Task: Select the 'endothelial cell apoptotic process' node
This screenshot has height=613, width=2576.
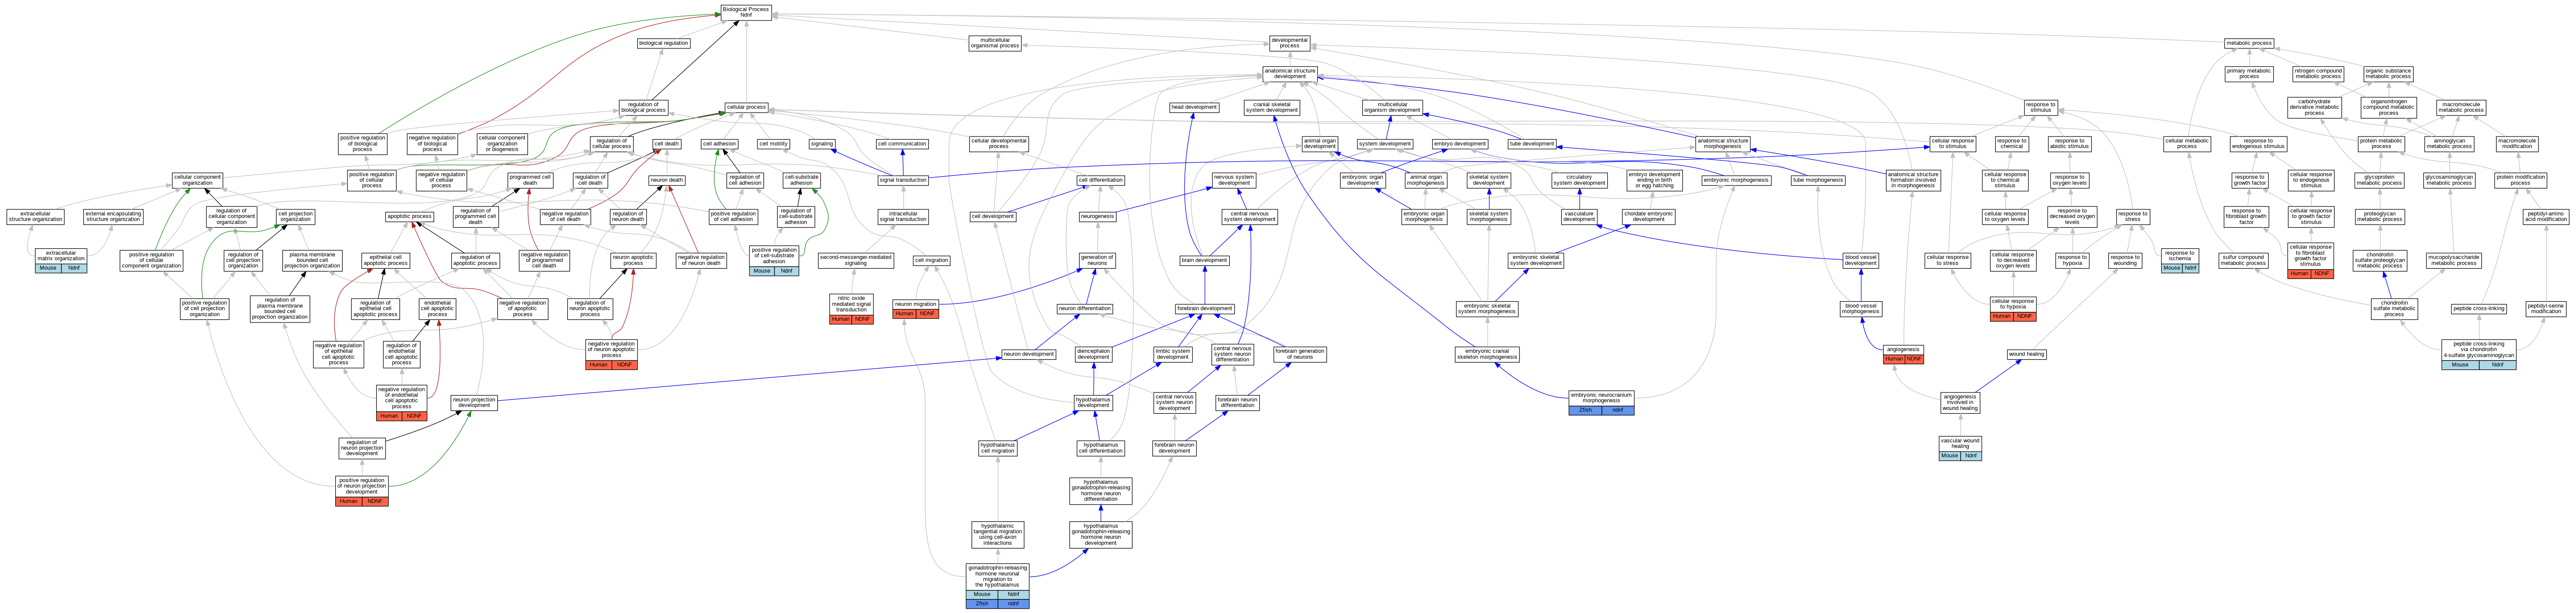Action: [437, 308]
